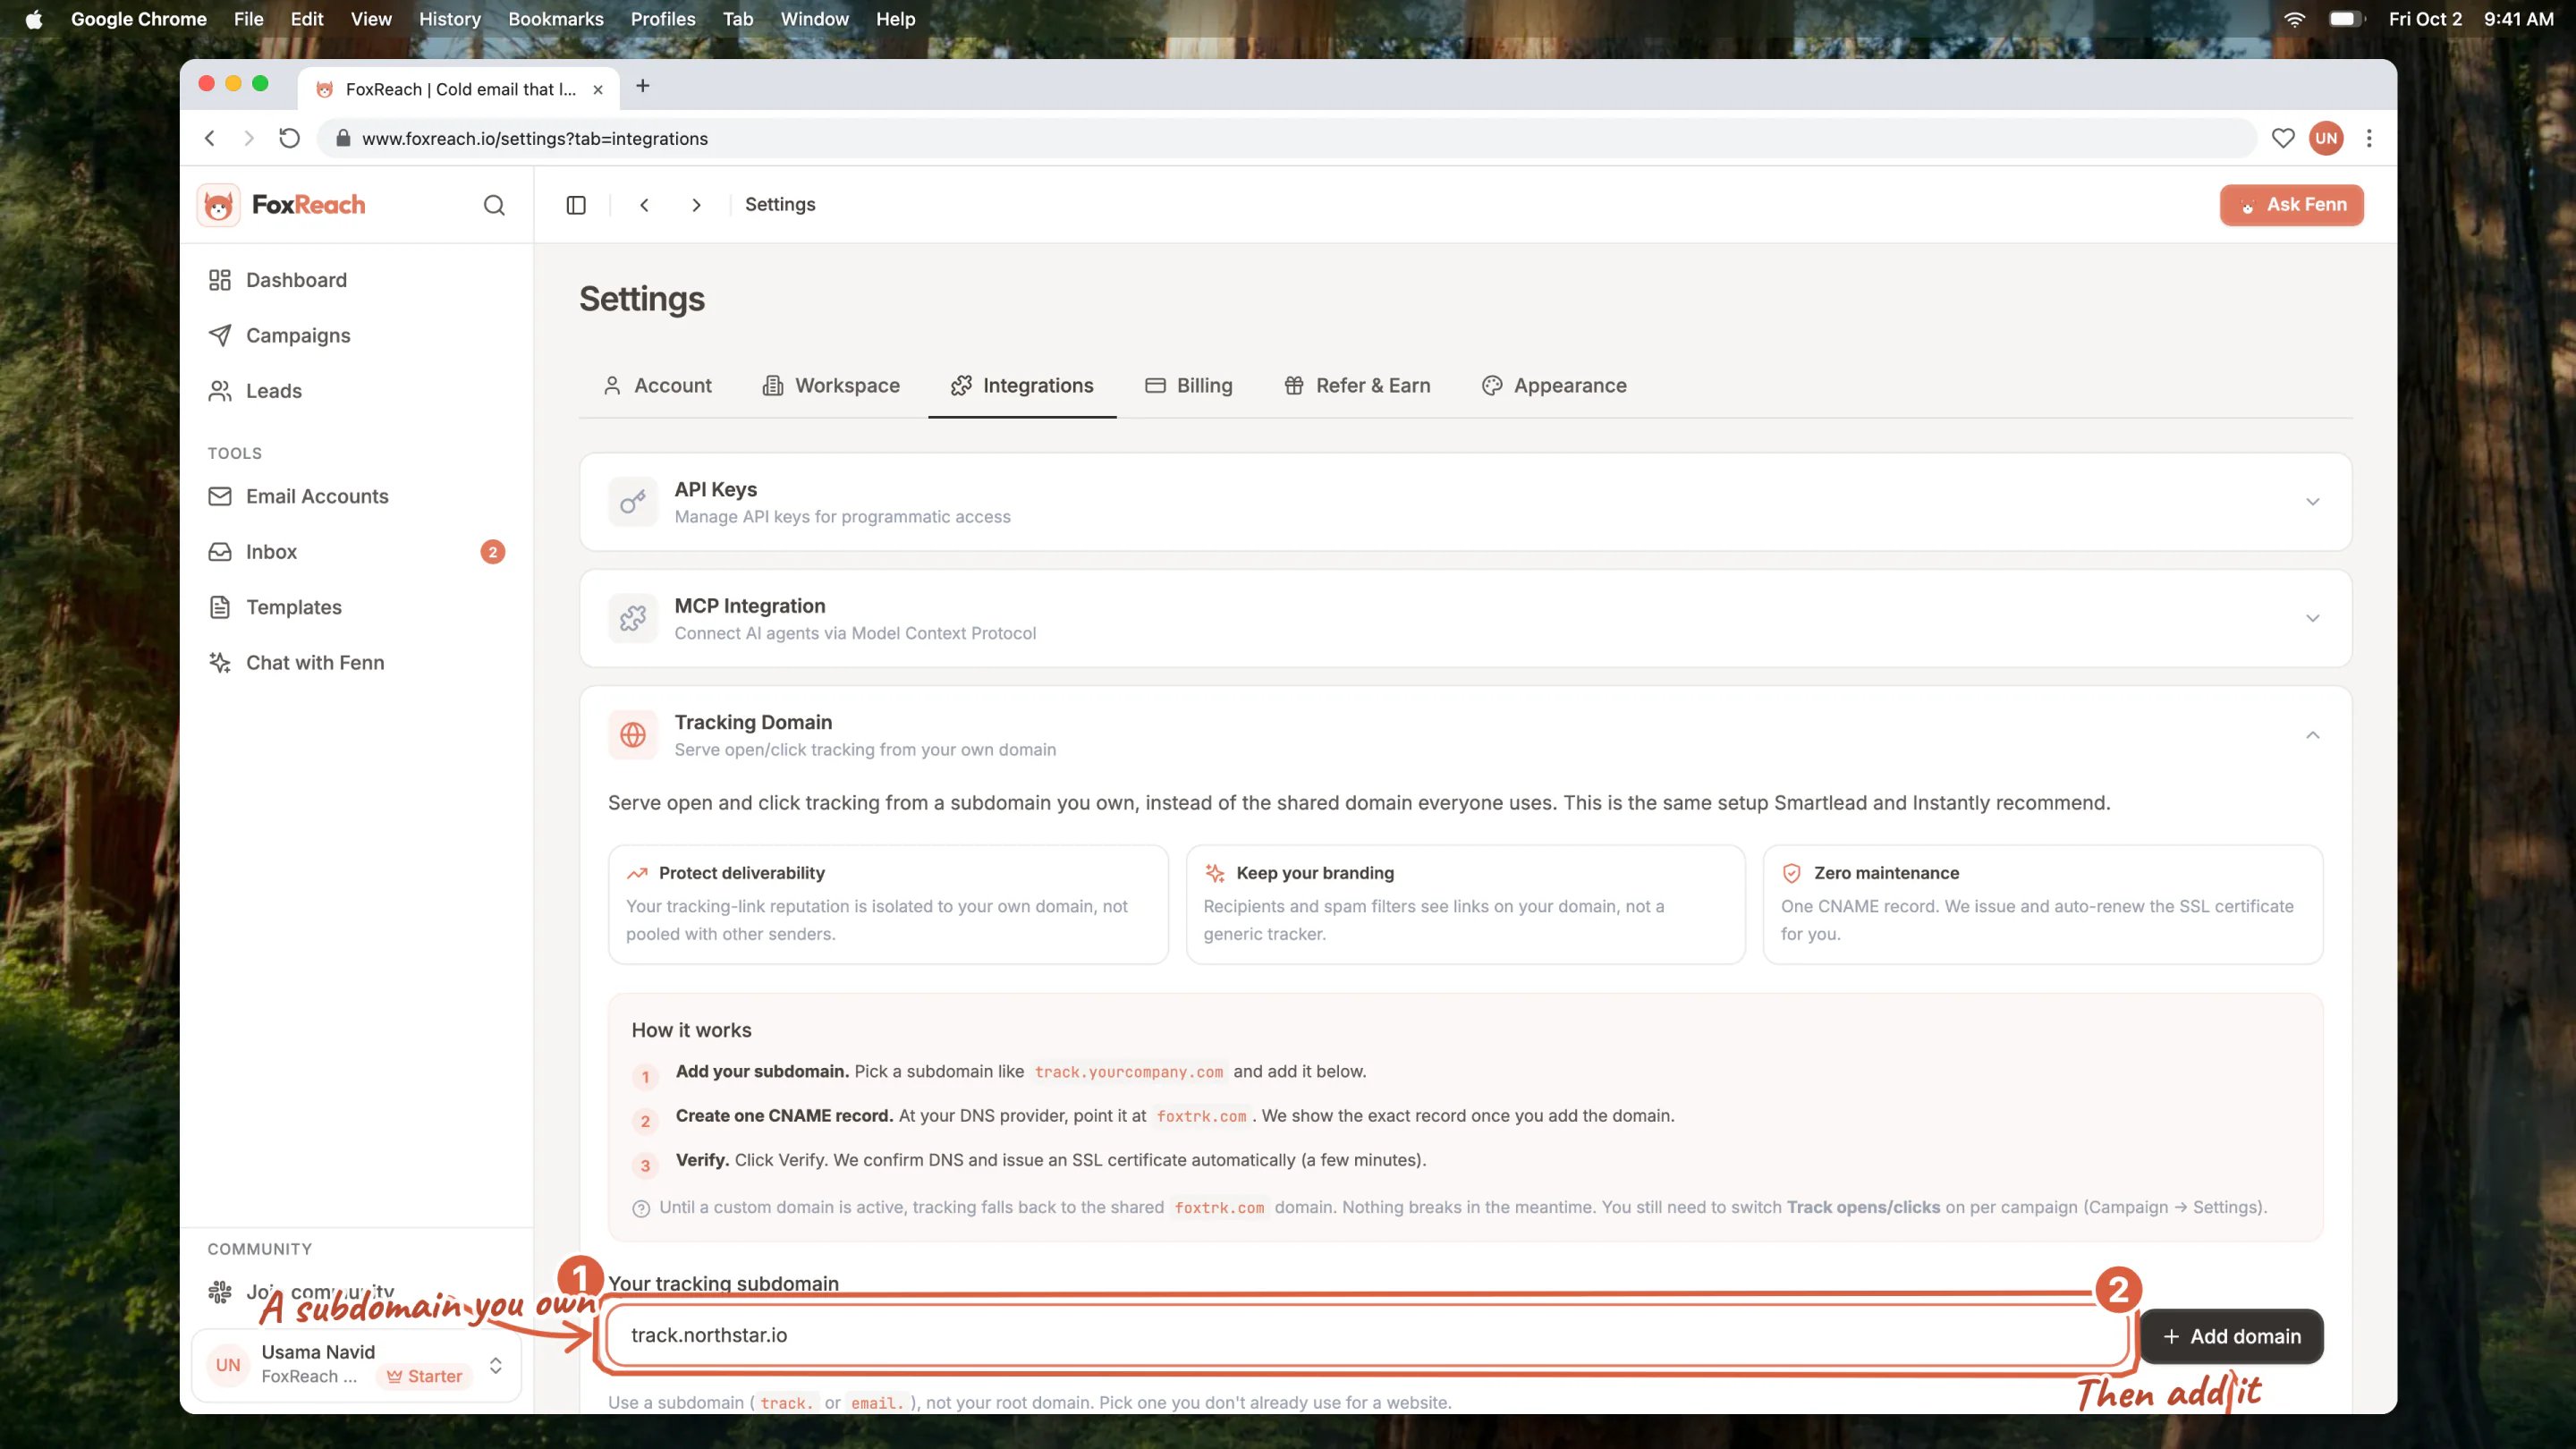This screenshot has height=1449, width=2576.
Task: Open Chat with Fenn in the sidebar
Action: coord(357,663)
